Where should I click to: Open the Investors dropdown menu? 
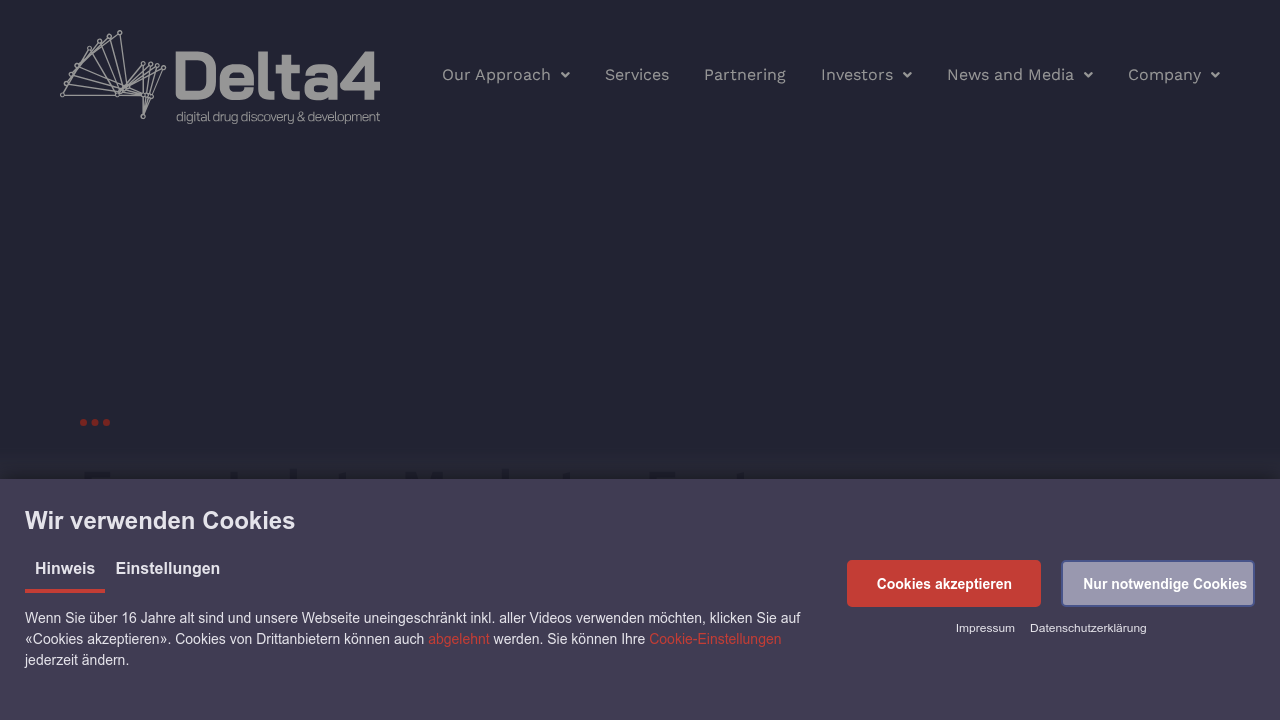857,75
